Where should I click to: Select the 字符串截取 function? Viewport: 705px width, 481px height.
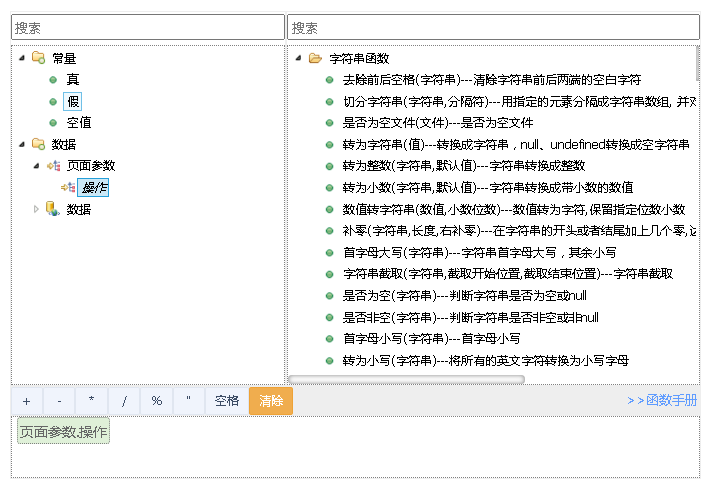pos(507,274)
